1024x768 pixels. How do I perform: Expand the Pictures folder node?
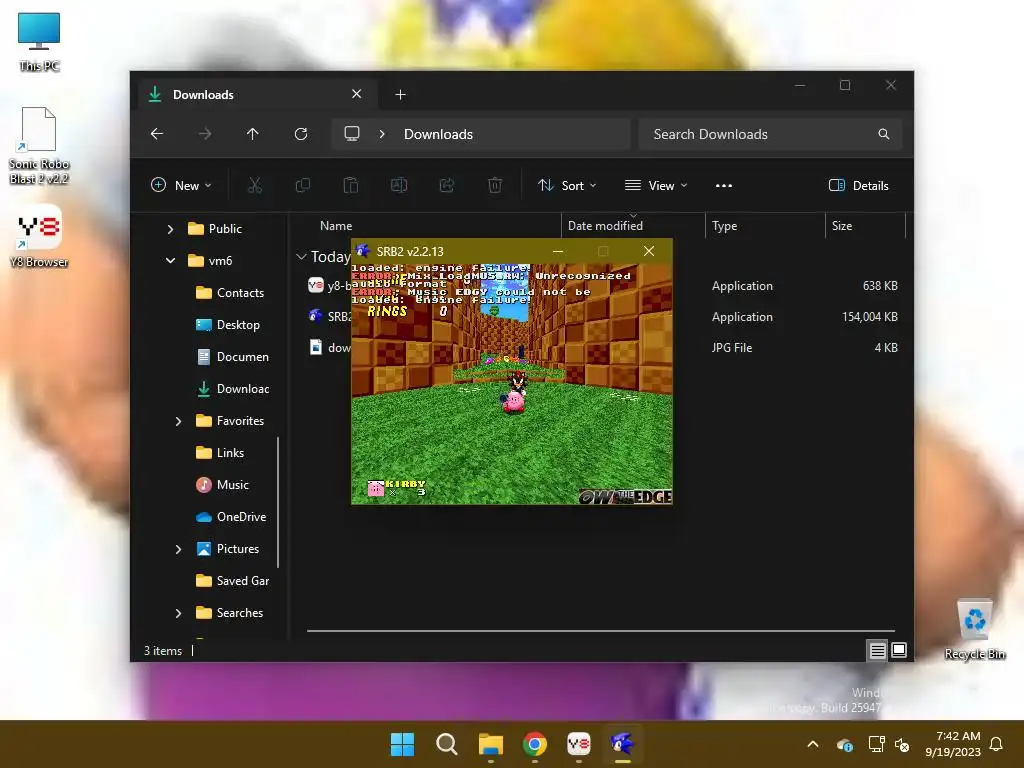point(178,549)
